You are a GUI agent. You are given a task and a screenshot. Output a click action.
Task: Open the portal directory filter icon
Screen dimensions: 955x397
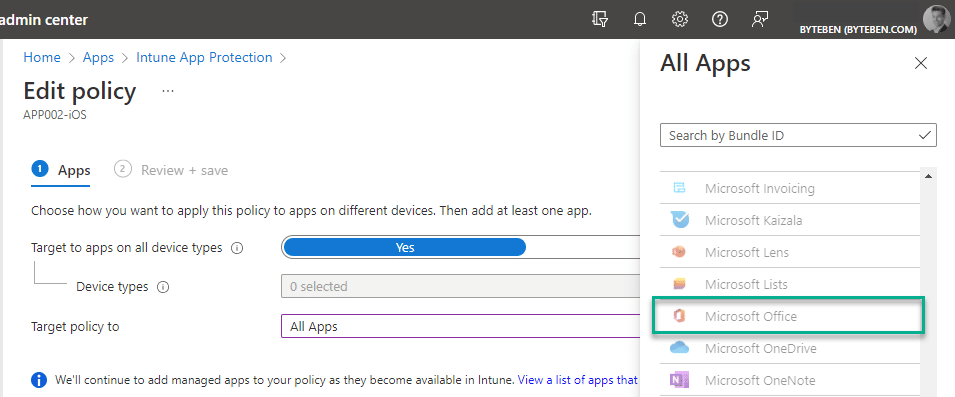point(600,19)
